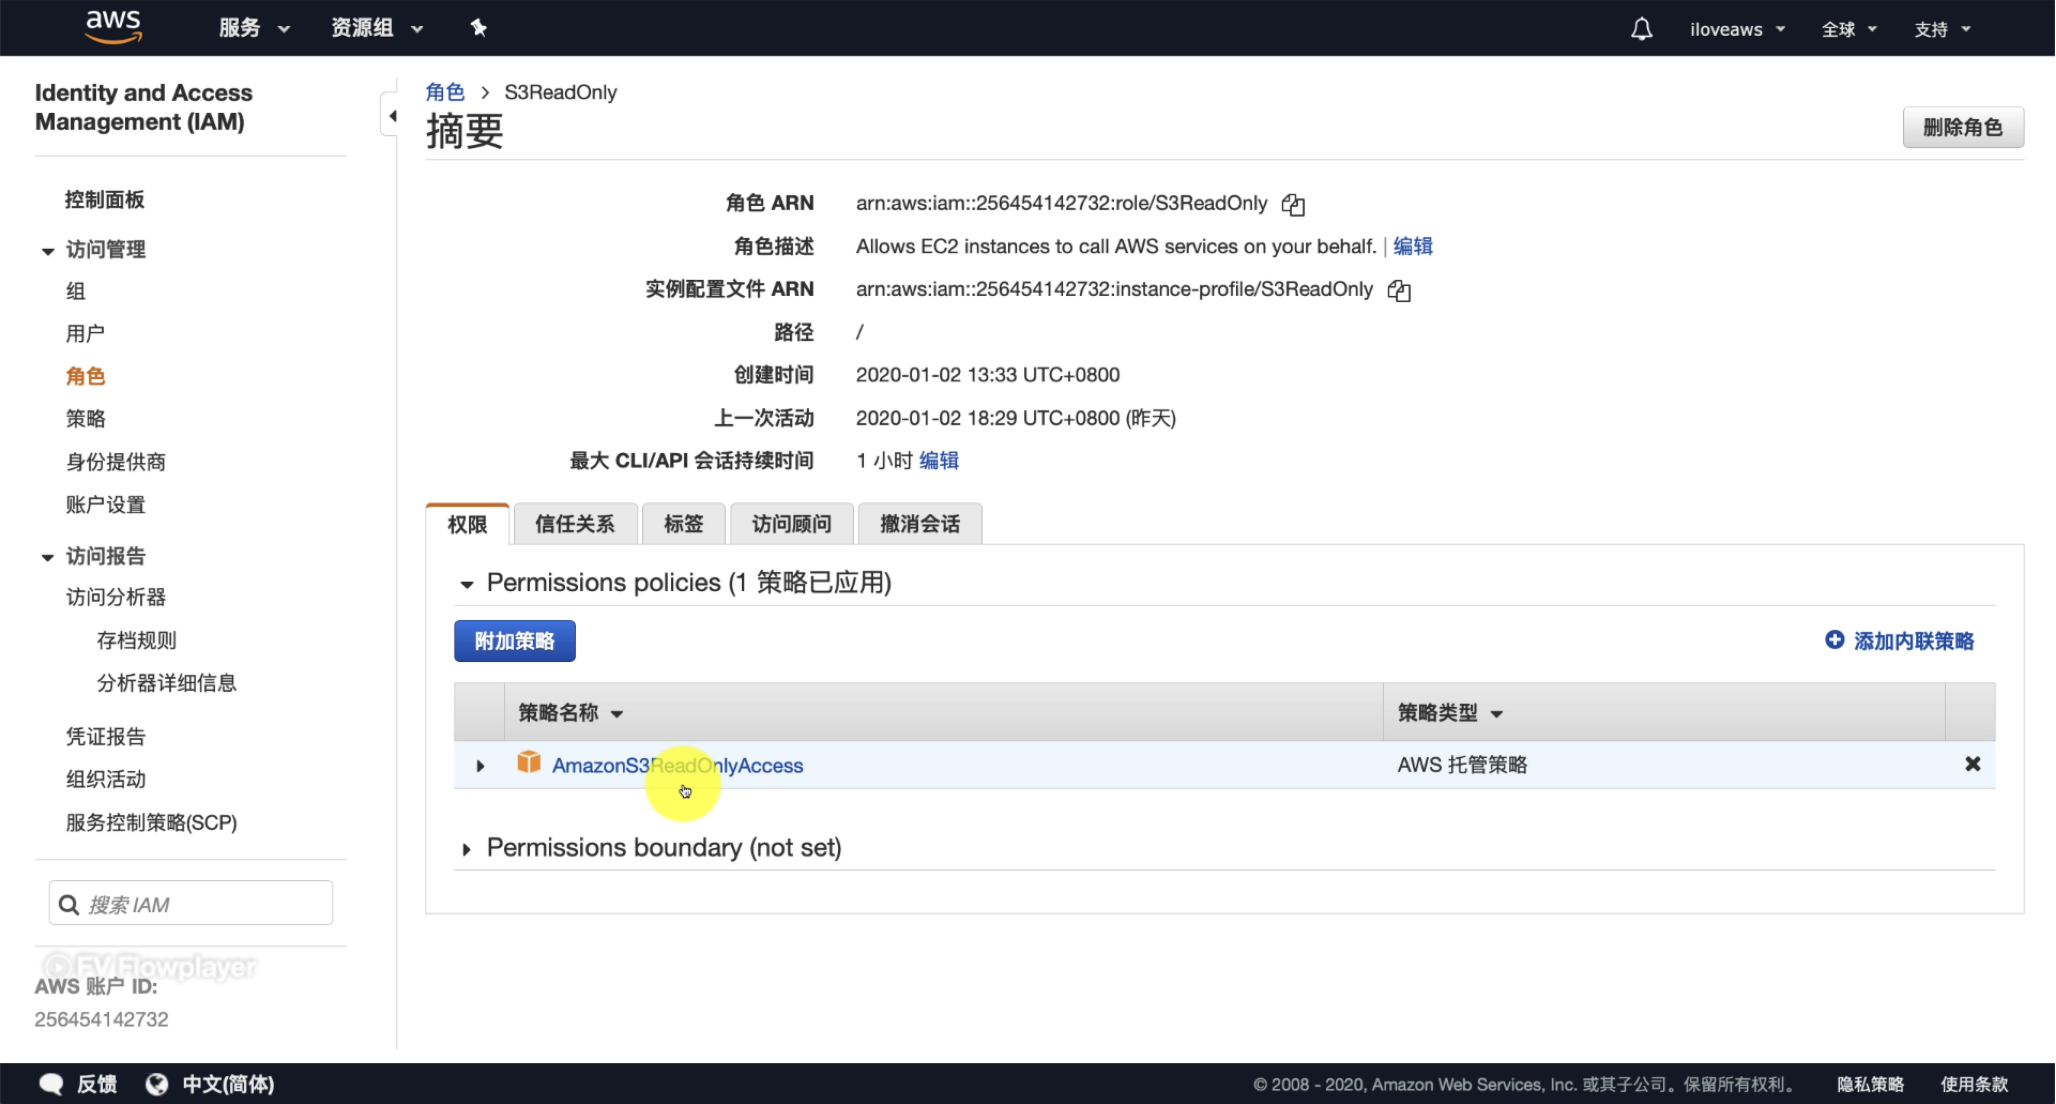
Task: Edit max session duration via 编辑 link
Action: click(938, 460)
